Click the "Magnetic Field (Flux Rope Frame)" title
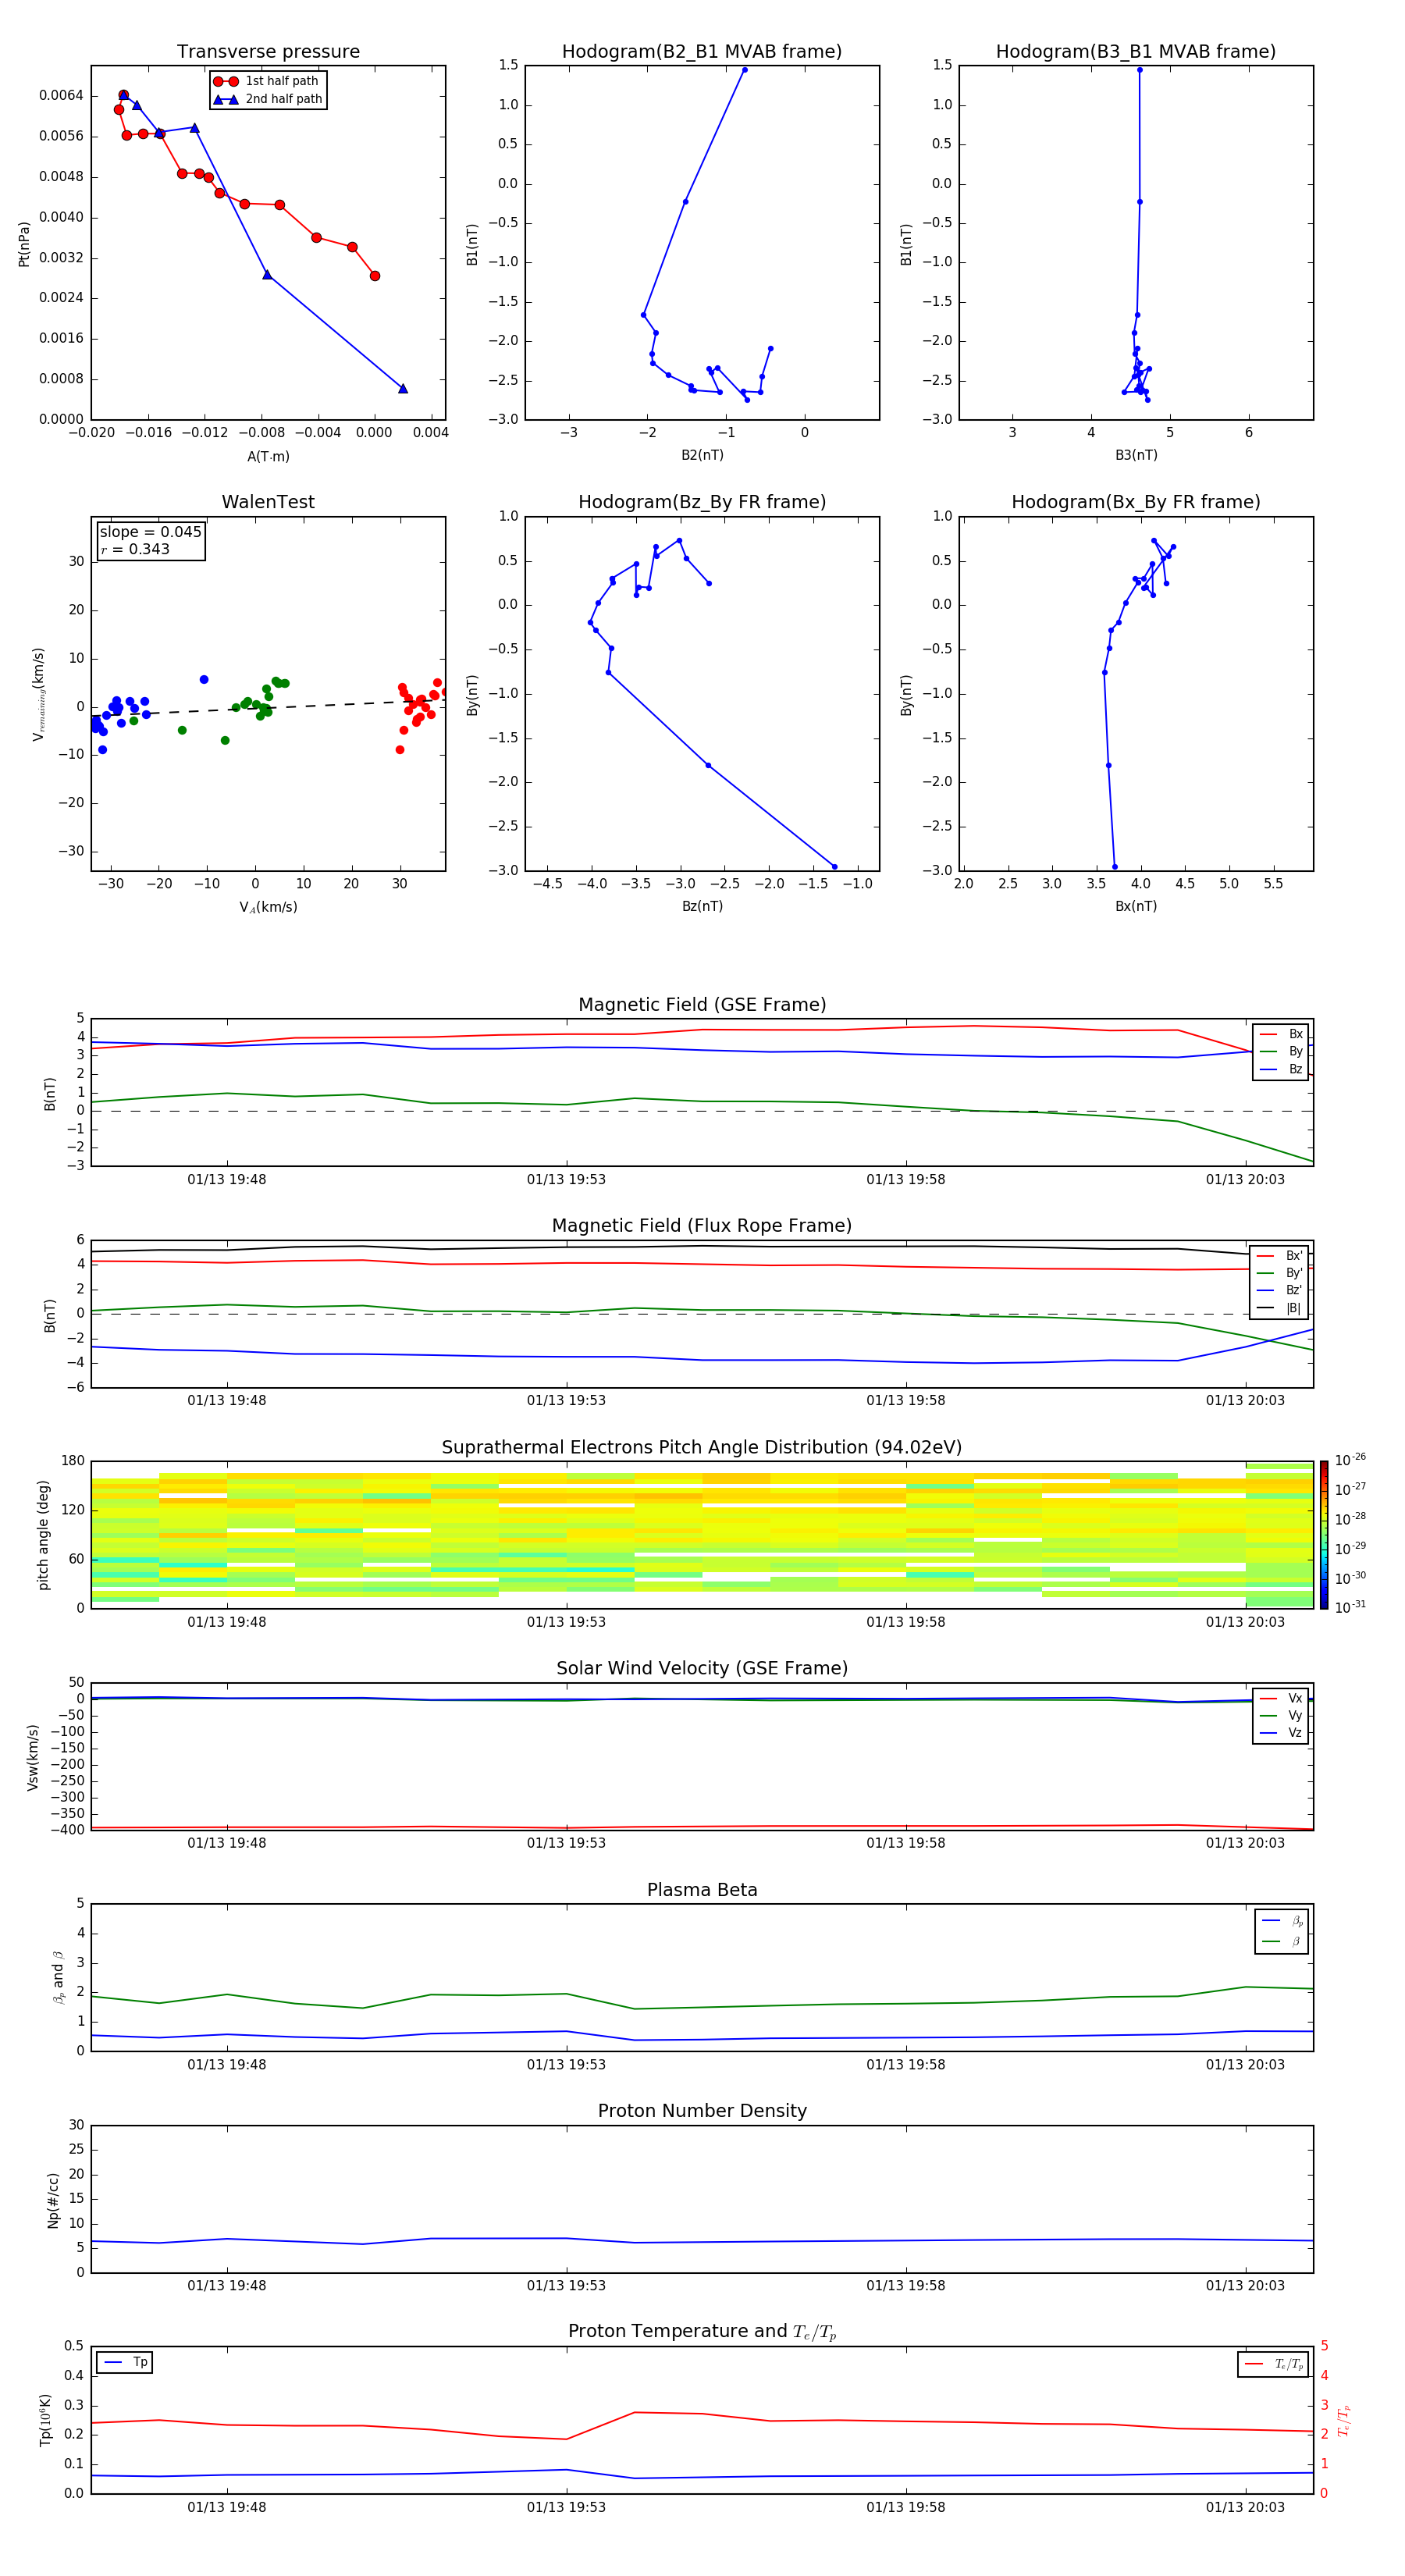This screenshot has height=2576, width=1405. [702, 1226]
